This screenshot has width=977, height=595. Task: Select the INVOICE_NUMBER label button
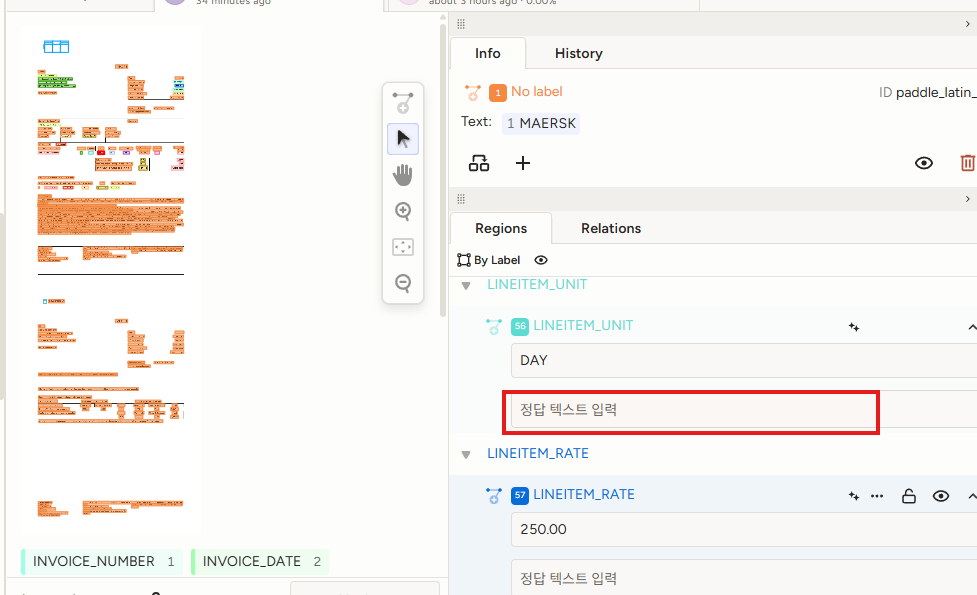(x=103, y=561)
